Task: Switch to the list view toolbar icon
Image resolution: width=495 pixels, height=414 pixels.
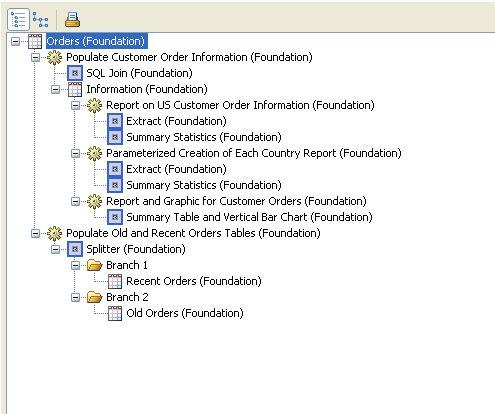Action: (18, 20)
